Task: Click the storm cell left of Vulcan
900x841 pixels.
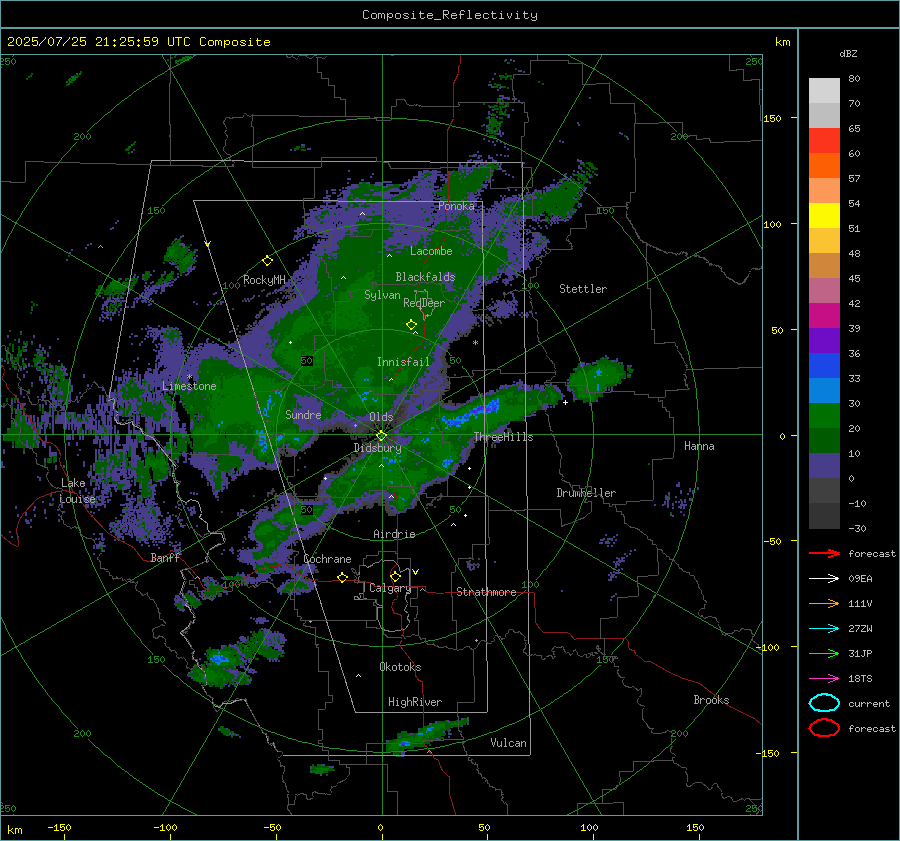Action: pos(426,735)
